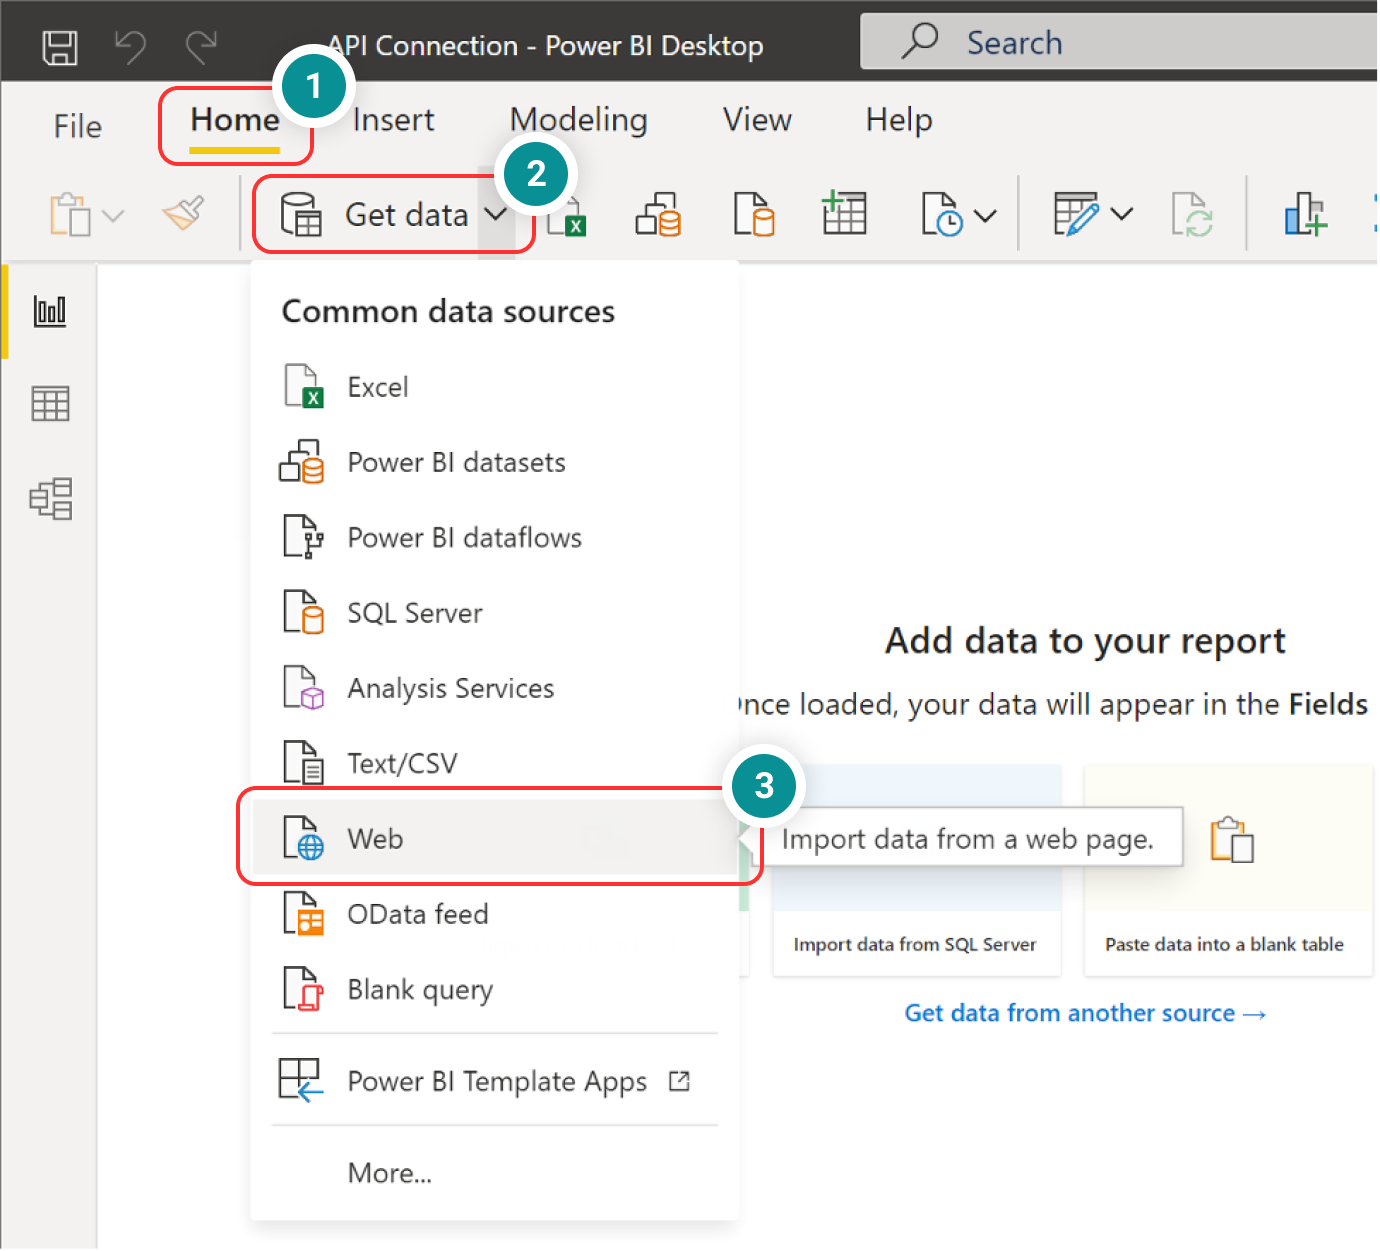Click the globe Web icon in list

click(x=303, y=838)
